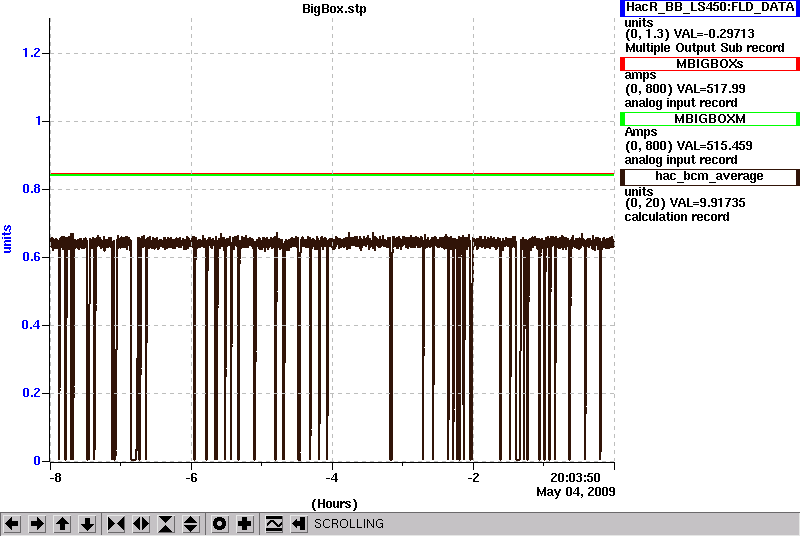Click the vertical 'units' y-axis label

point(7,239)
